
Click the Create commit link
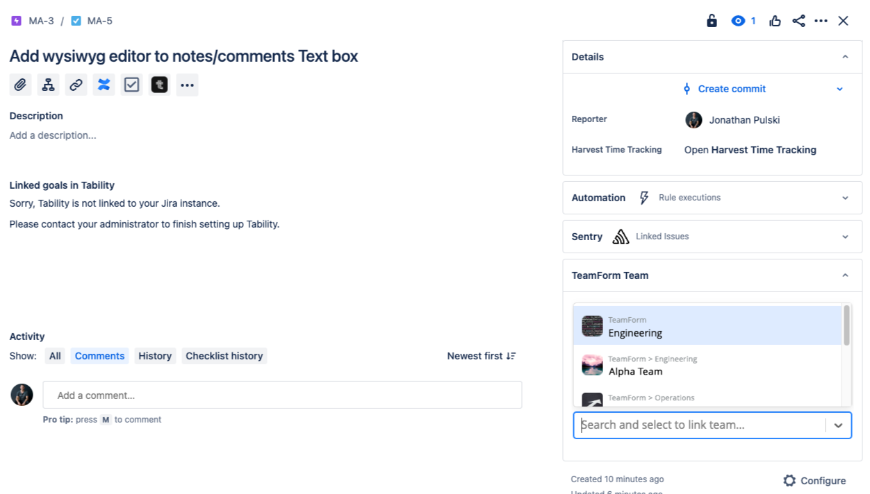click(731, 89)
